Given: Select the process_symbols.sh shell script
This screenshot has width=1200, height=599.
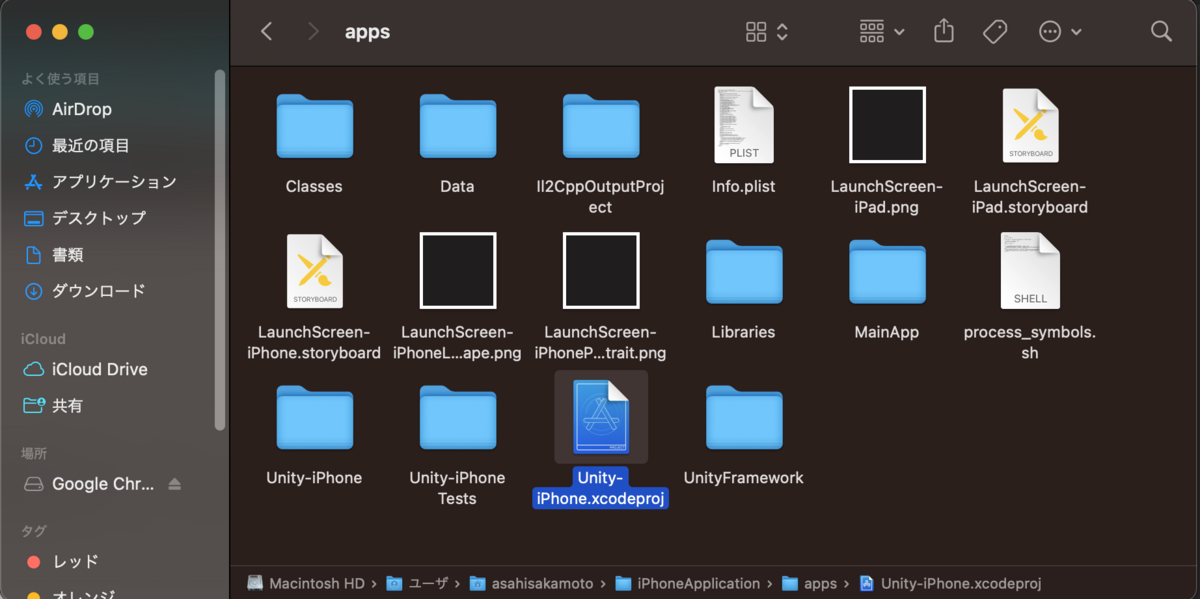Looking at the screenshot, I should [1030, 270].
